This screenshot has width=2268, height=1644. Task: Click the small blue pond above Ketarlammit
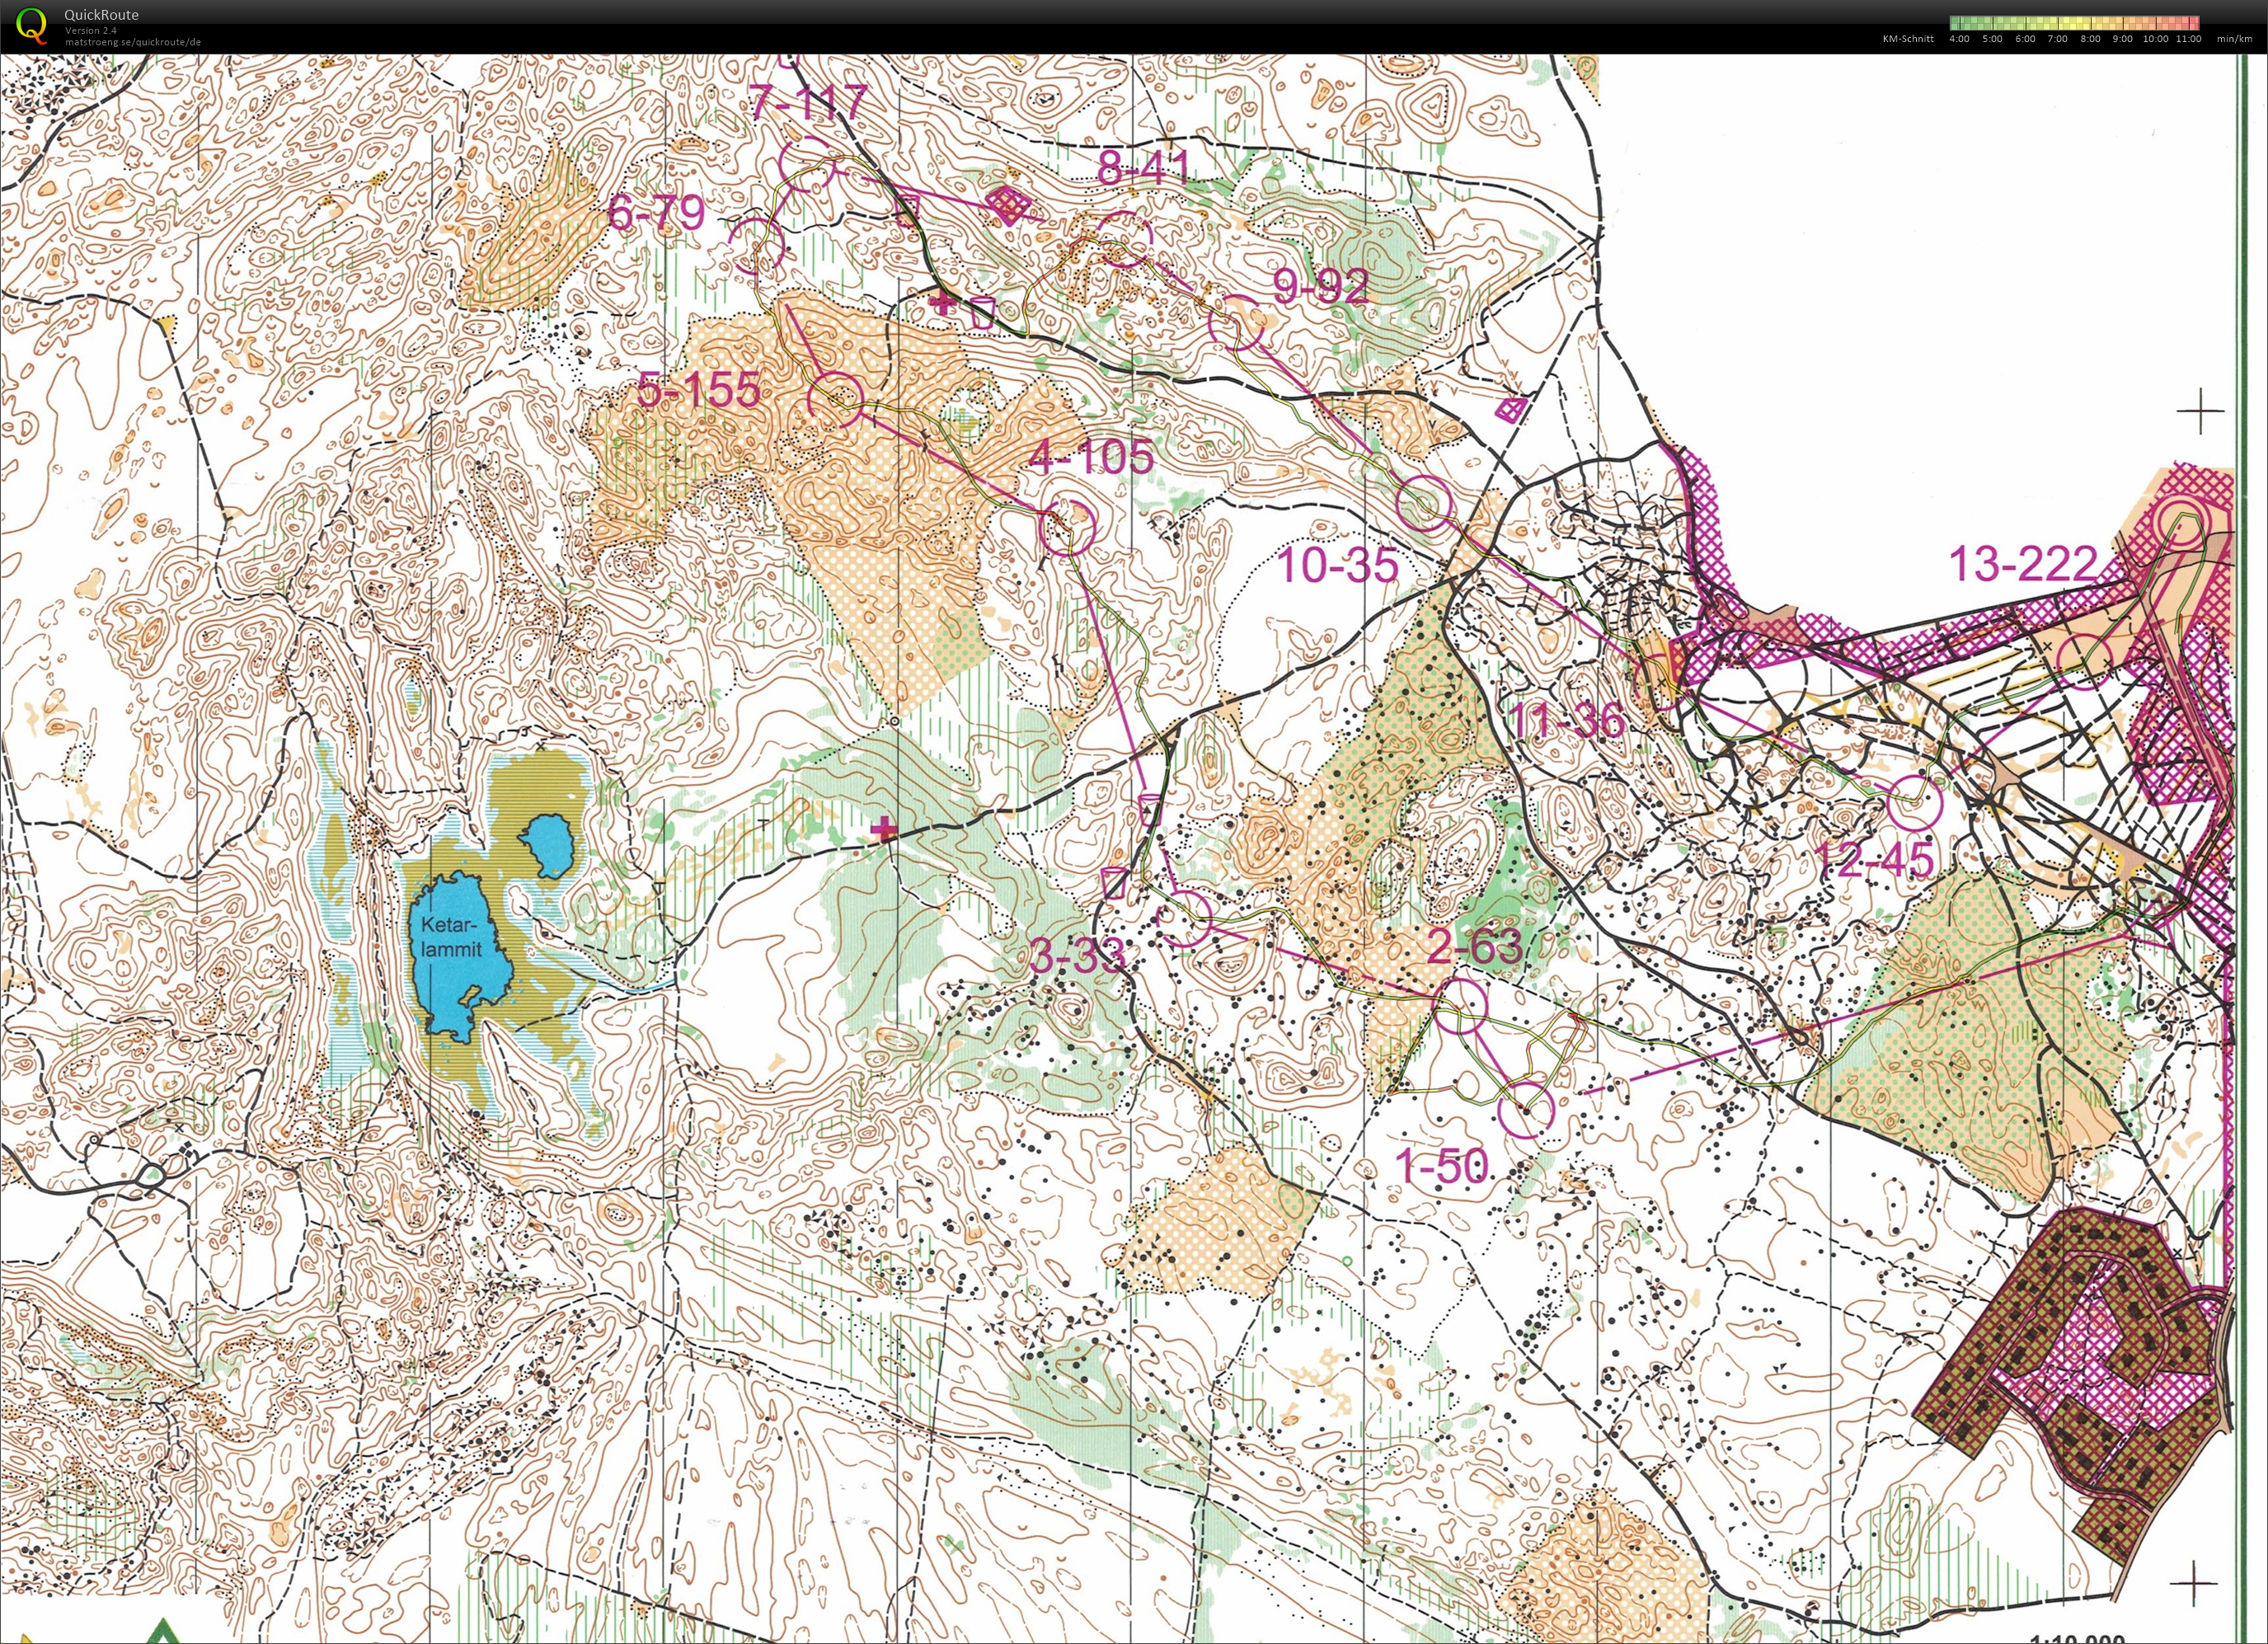549,843
